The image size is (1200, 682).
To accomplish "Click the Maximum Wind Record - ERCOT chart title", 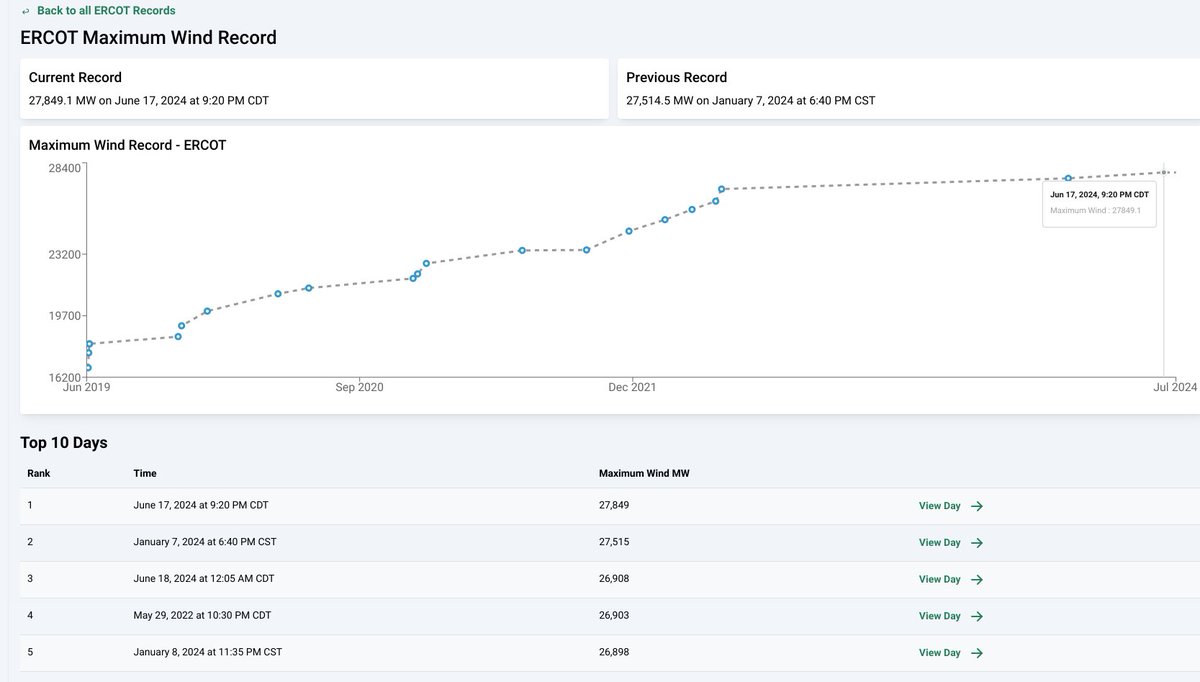I will coord(128,145).
